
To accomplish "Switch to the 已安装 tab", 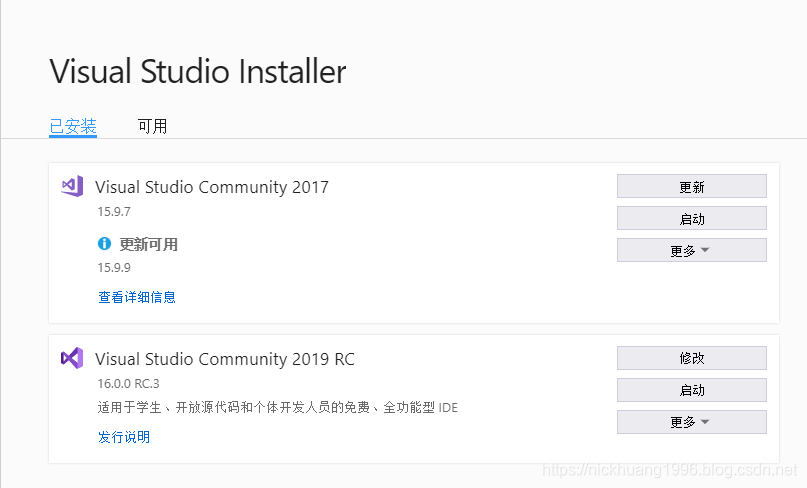I will pos(73,126).
